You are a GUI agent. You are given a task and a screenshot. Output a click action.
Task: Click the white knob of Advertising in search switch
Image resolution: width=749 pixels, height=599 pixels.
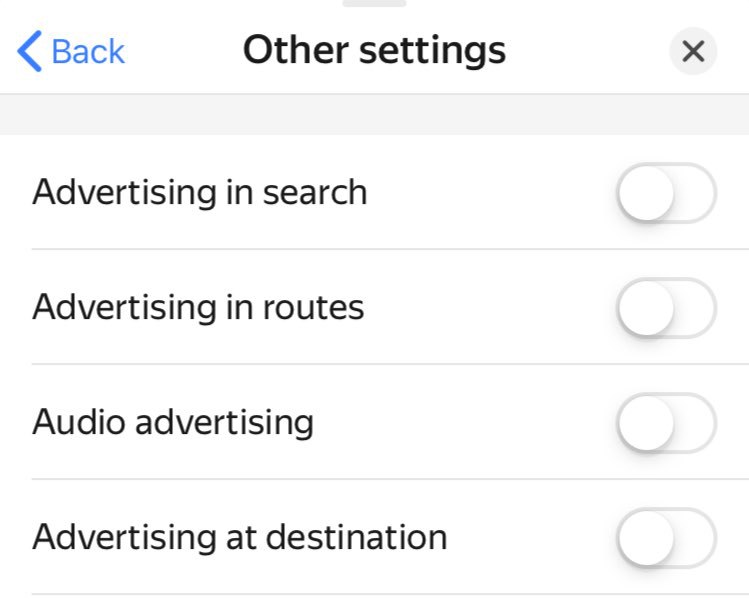(646, 192)
